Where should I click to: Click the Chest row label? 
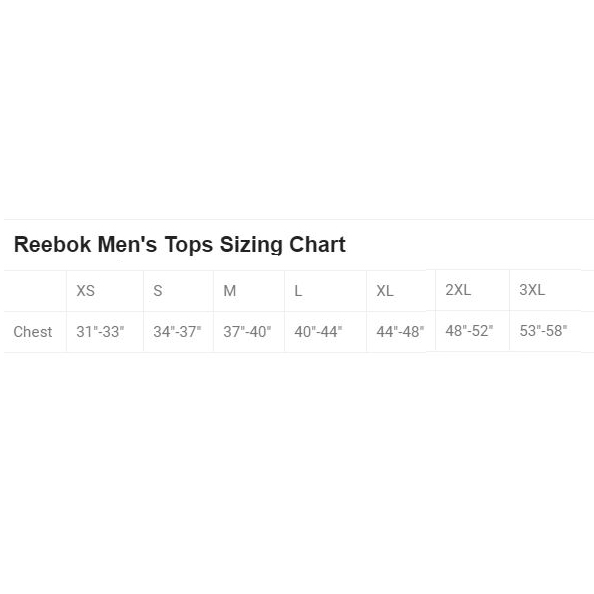[x=33, y=332]
